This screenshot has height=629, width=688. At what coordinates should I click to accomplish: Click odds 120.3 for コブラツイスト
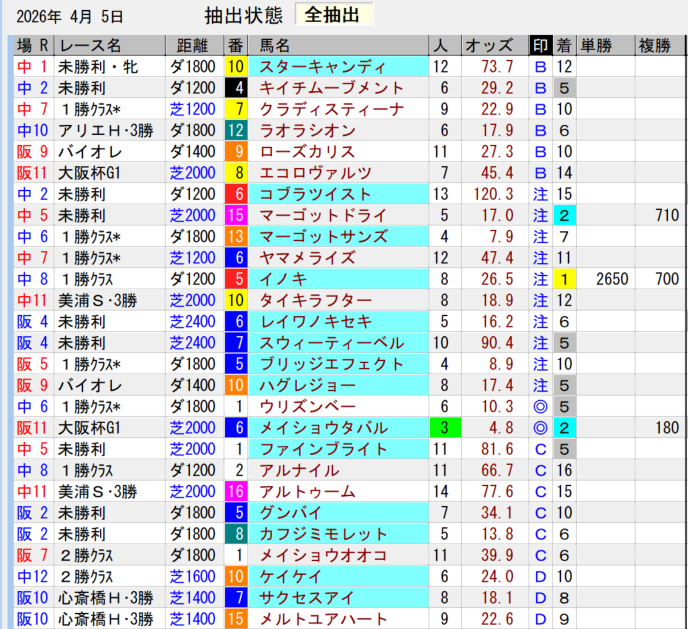[x=493, y=194]
